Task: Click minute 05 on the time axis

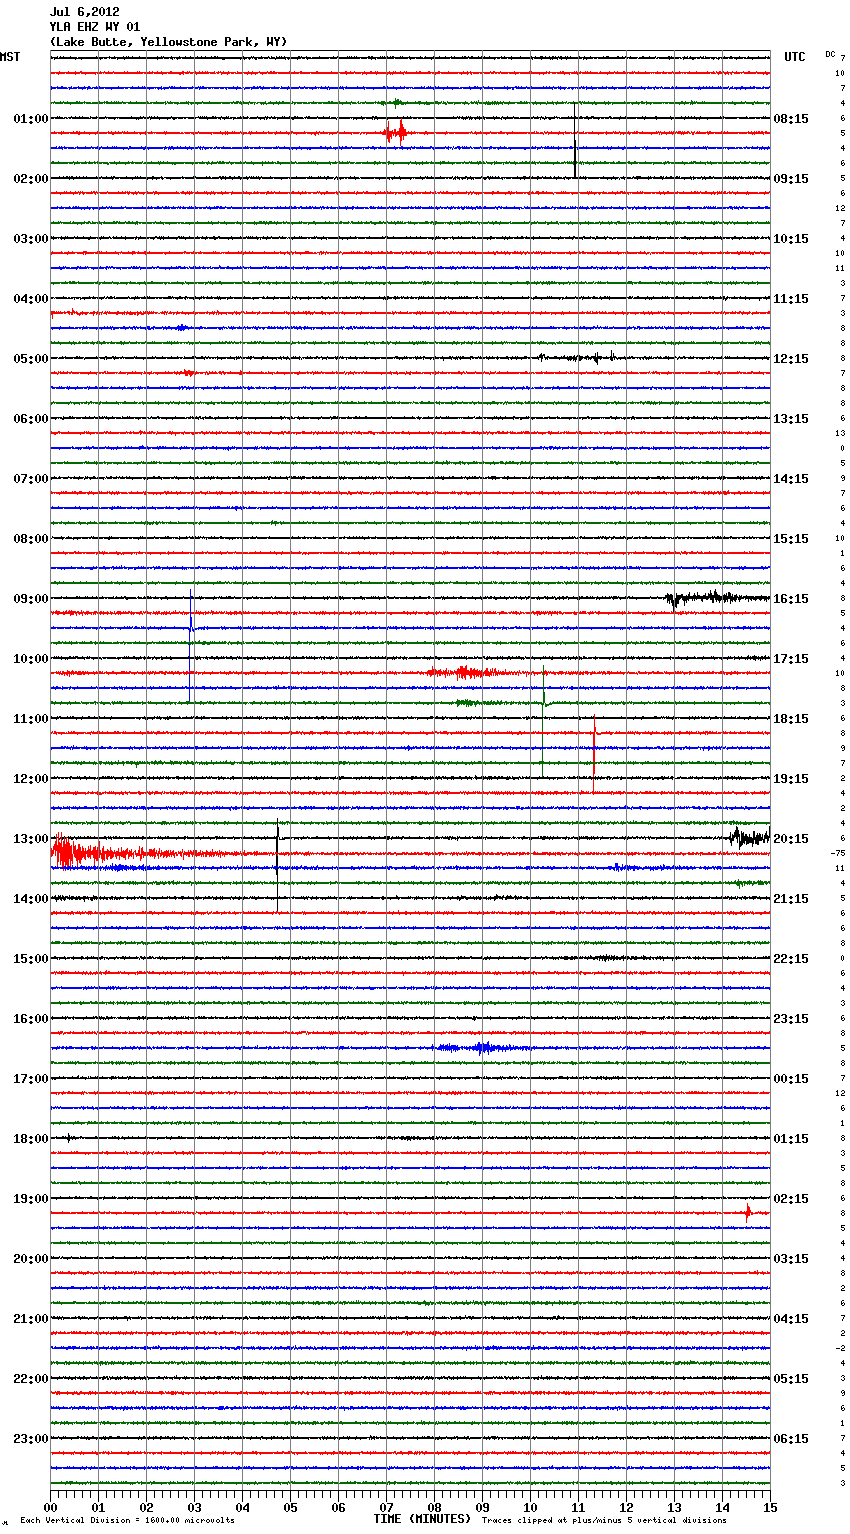Action: click(290, 1507)
